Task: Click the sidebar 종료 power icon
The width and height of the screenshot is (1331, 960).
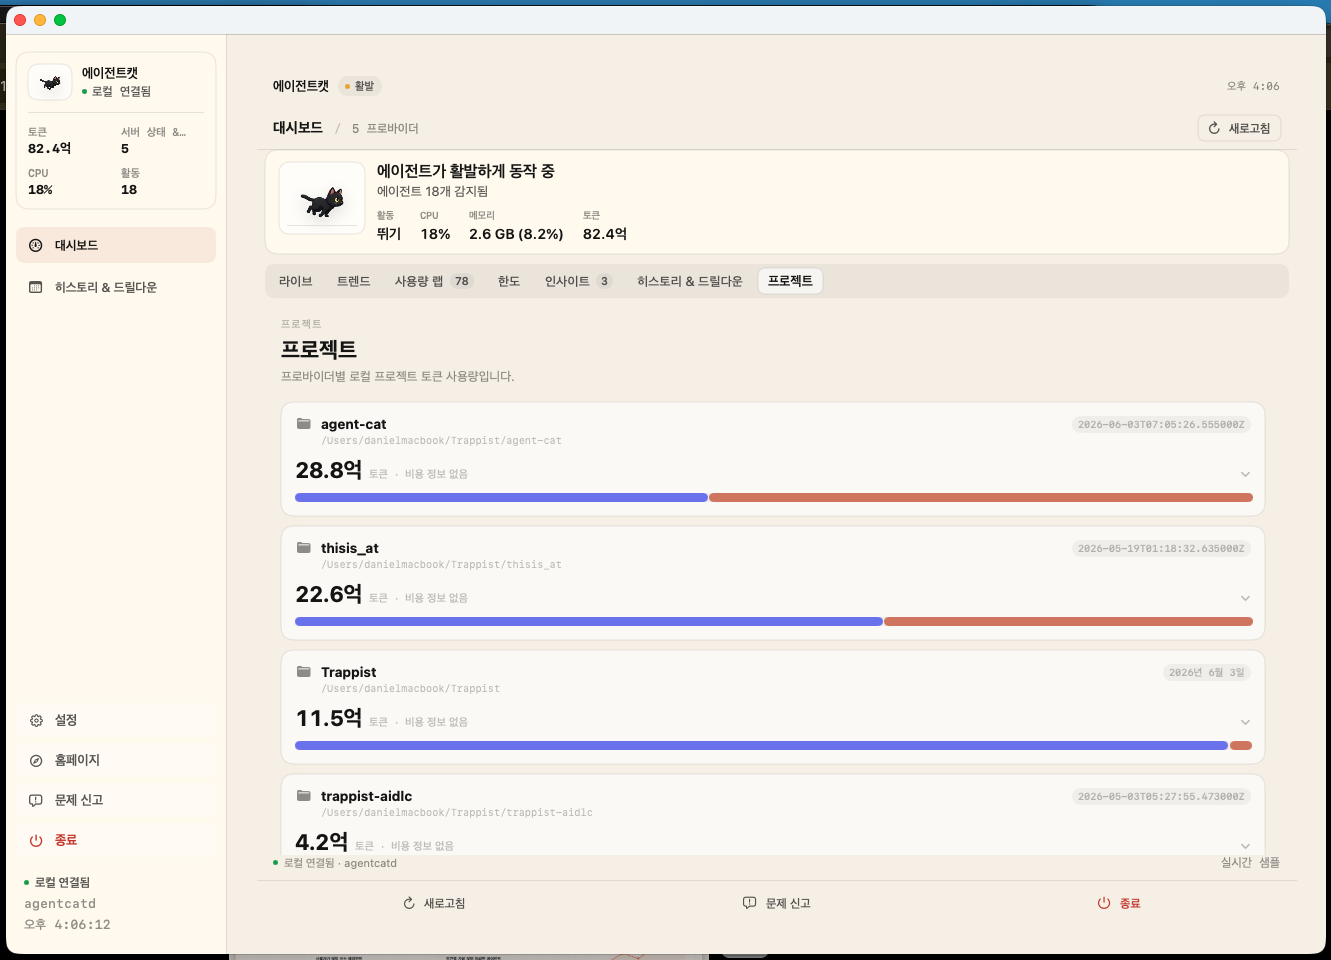Action: click(x=36, y=840)
